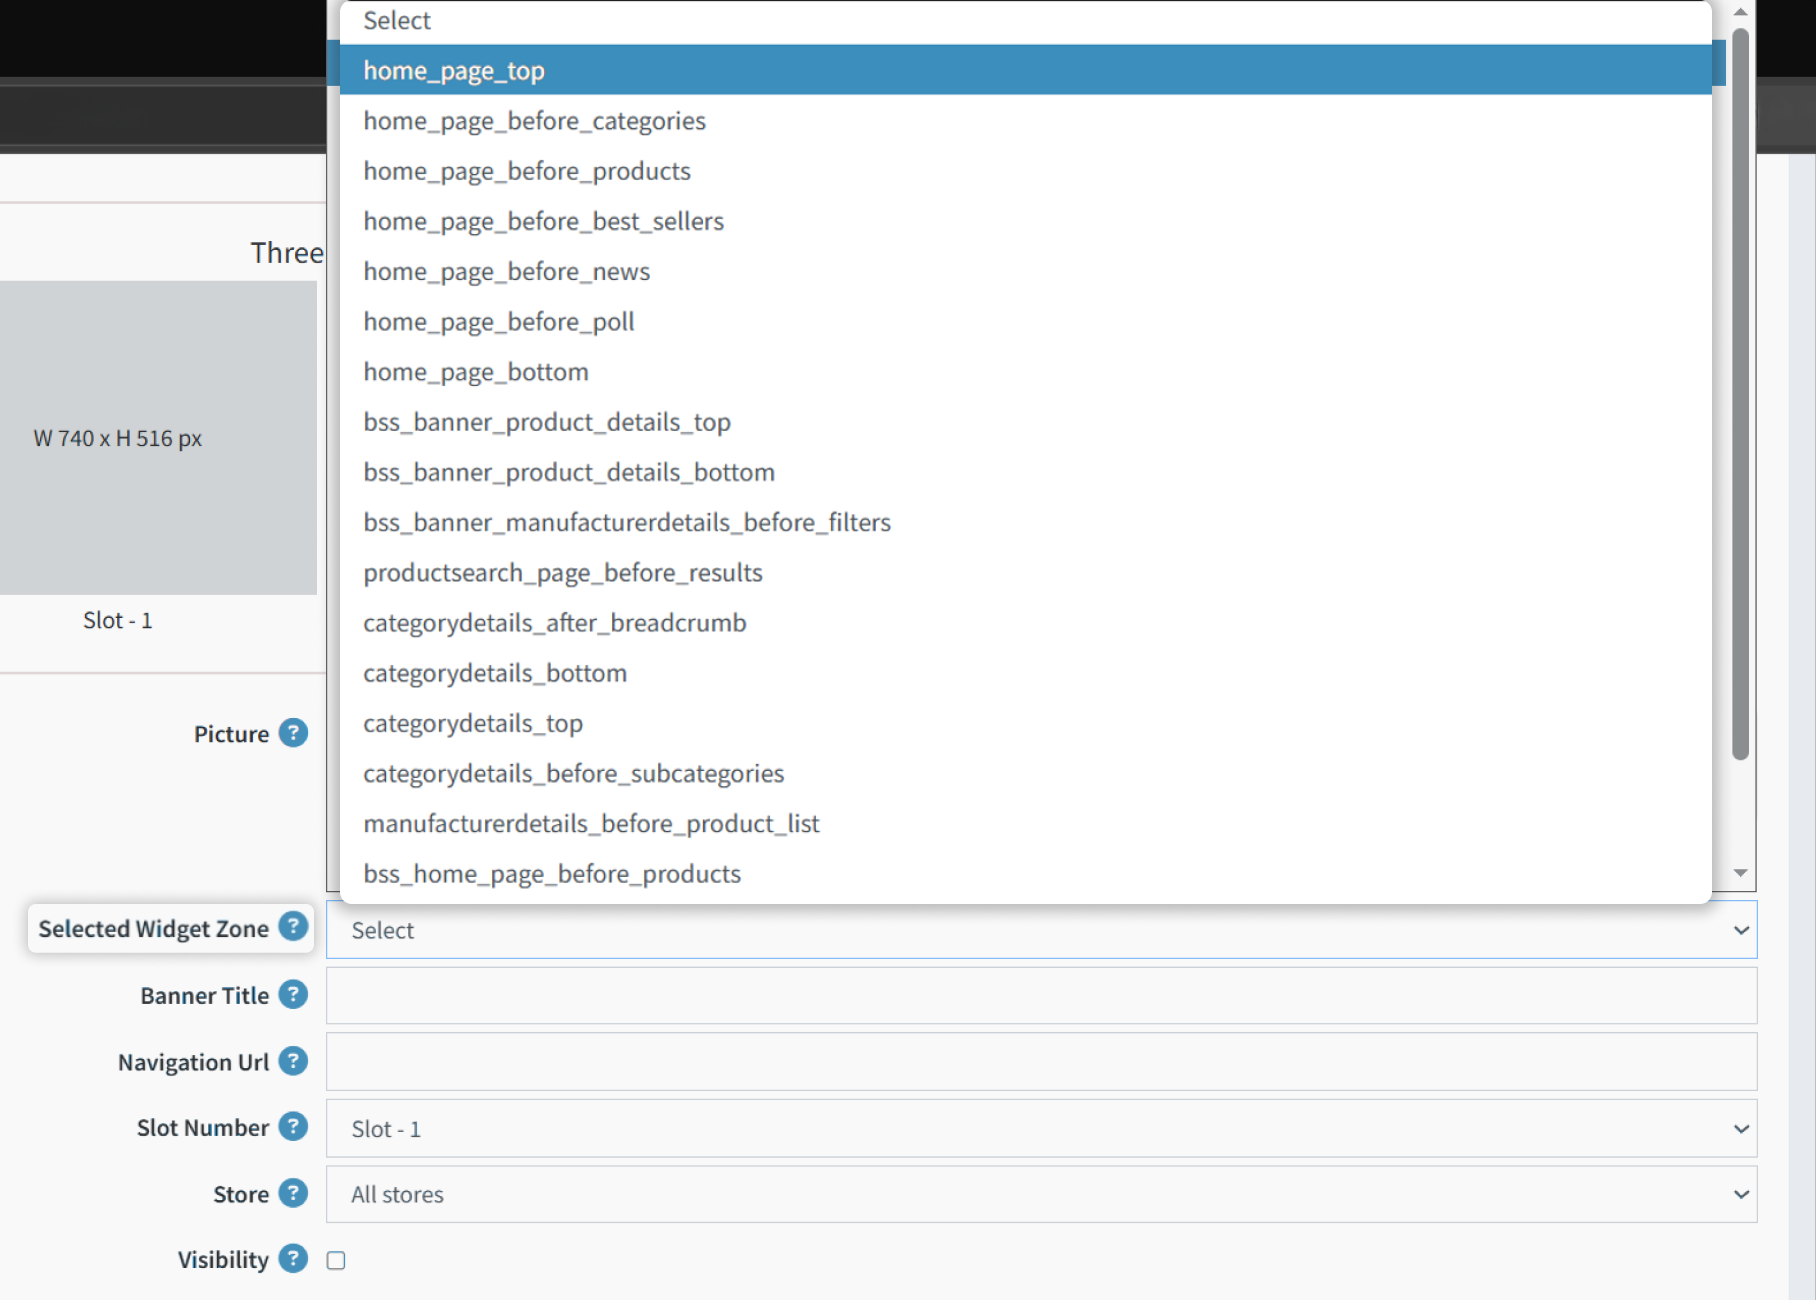
Task: Open help tooltip for Banner Title
Action: 293,995
